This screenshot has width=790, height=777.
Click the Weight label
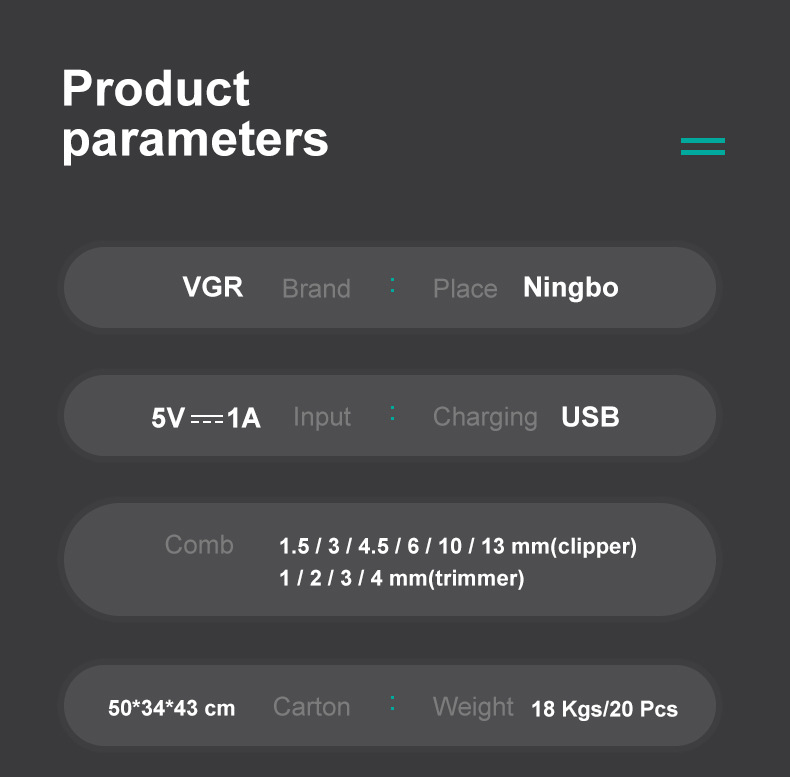[x=473, y=707]
